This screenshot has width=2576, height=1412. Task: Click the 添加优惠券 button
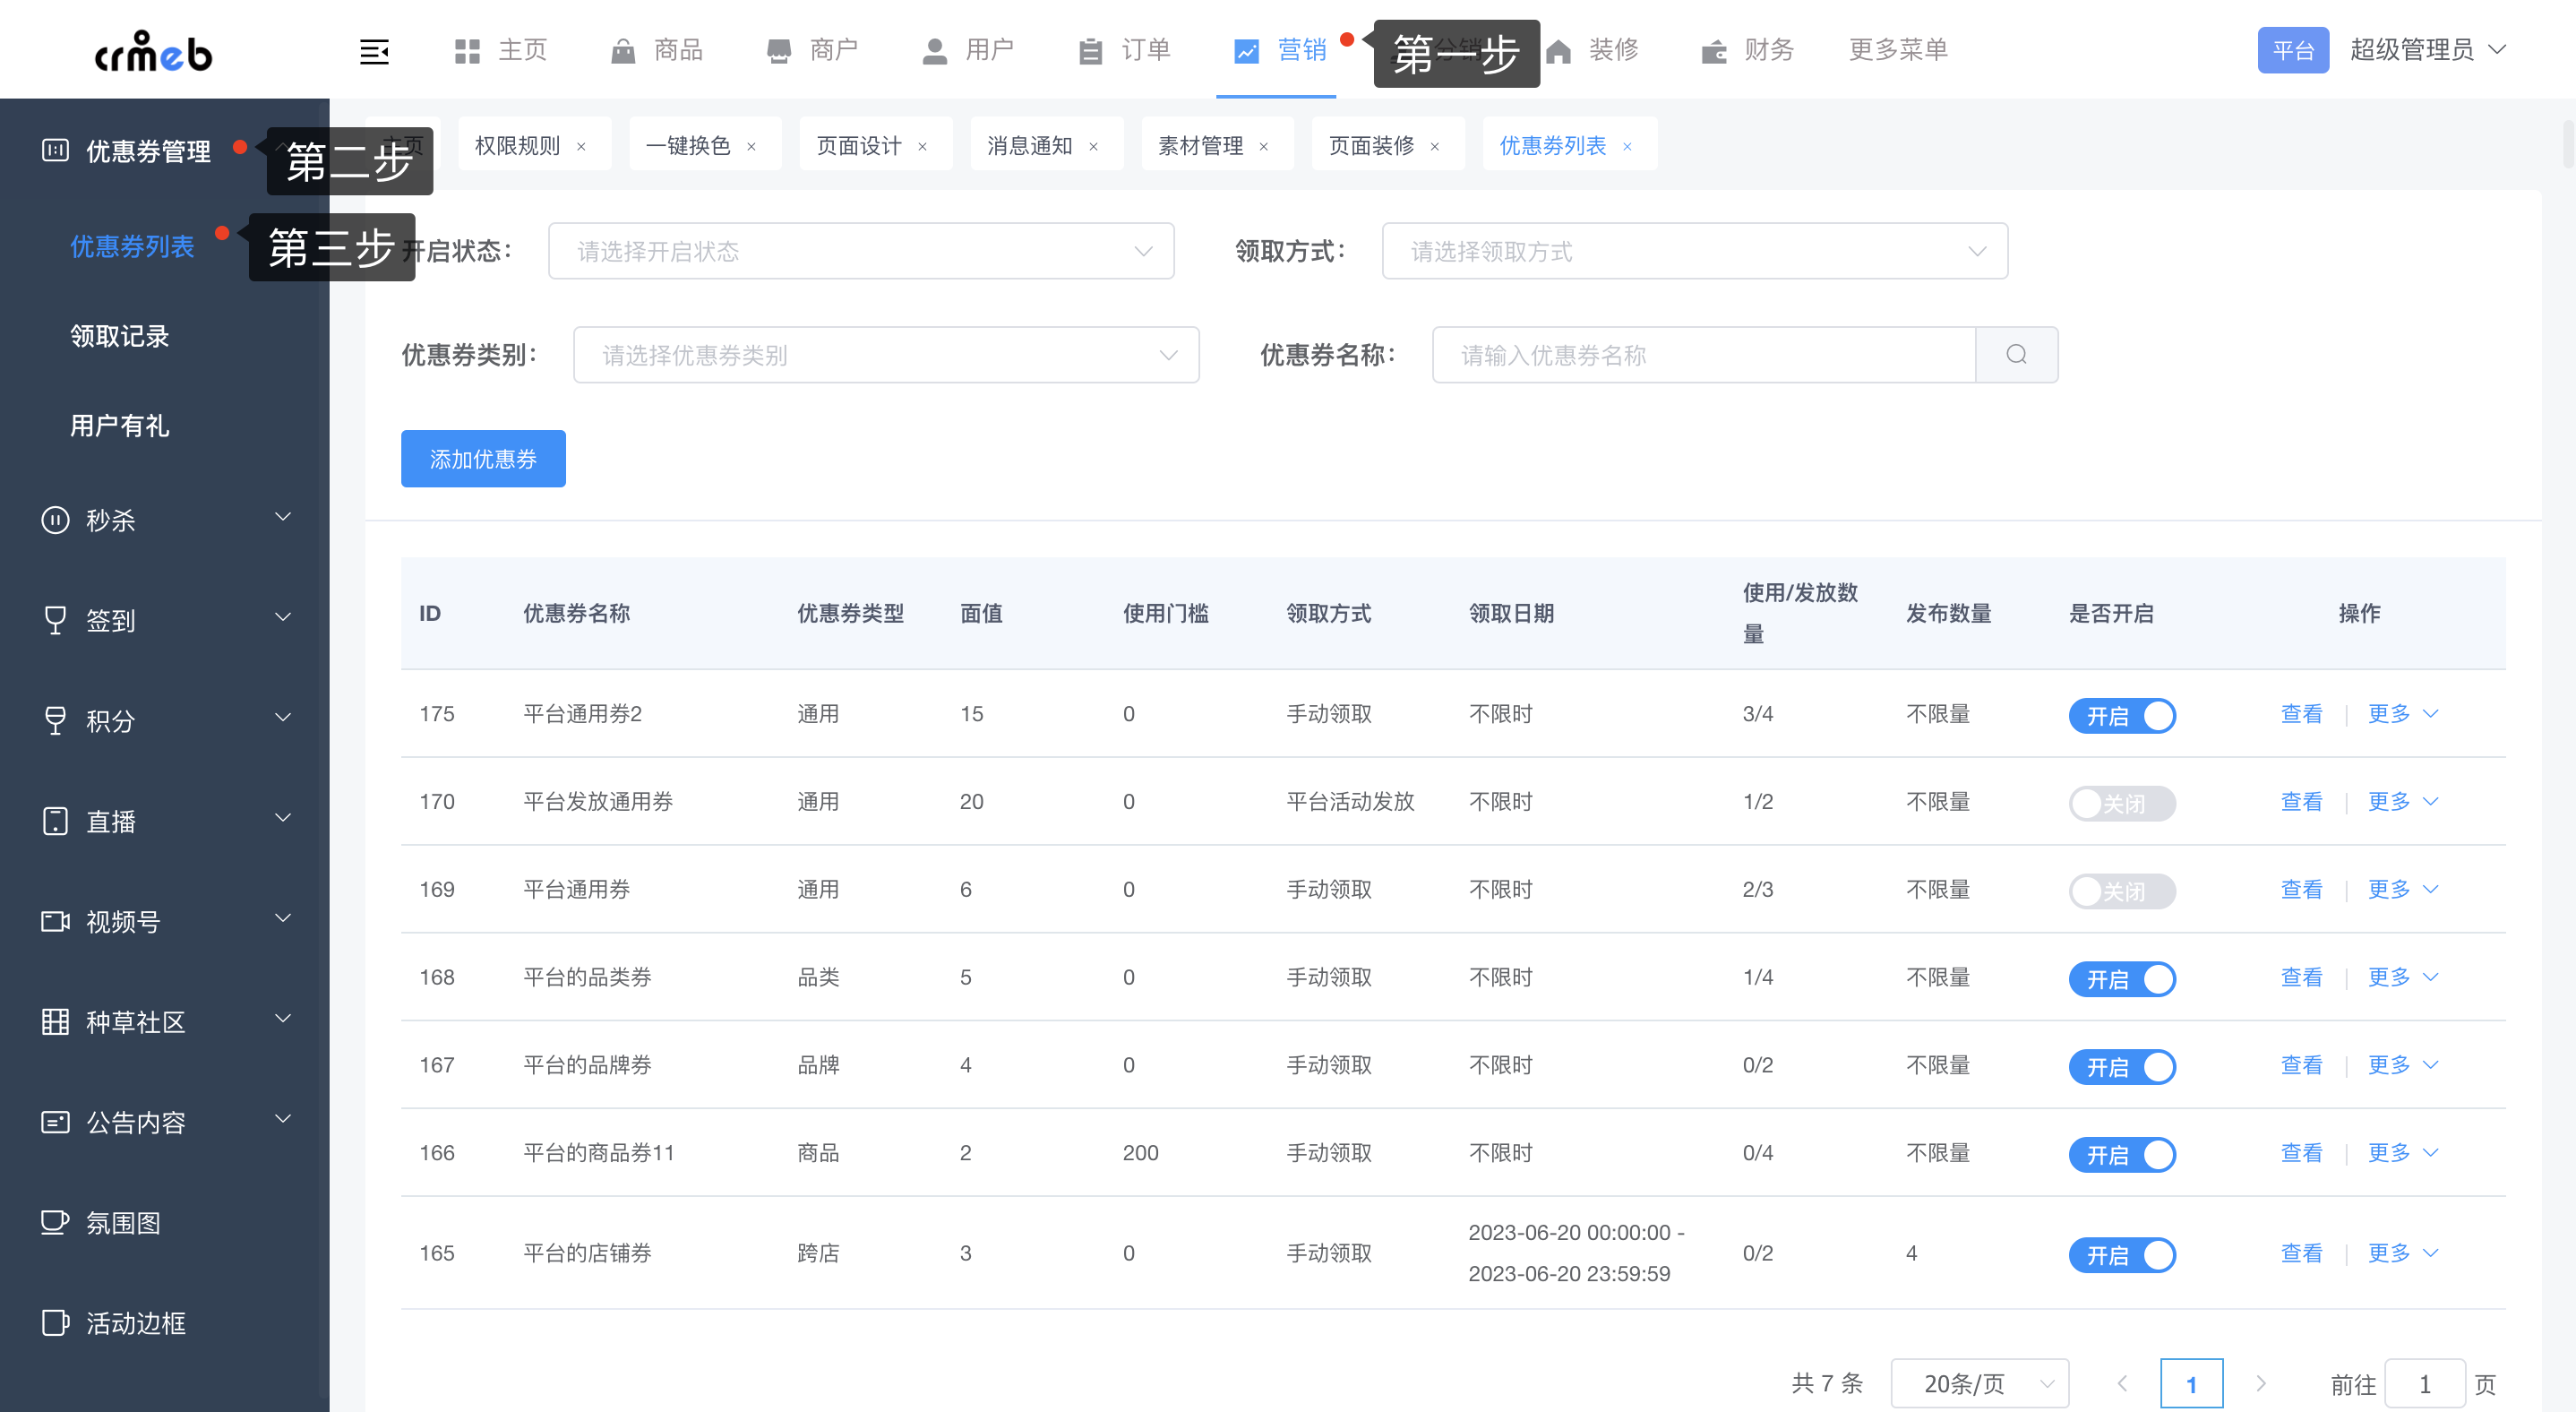click(483, 459)
